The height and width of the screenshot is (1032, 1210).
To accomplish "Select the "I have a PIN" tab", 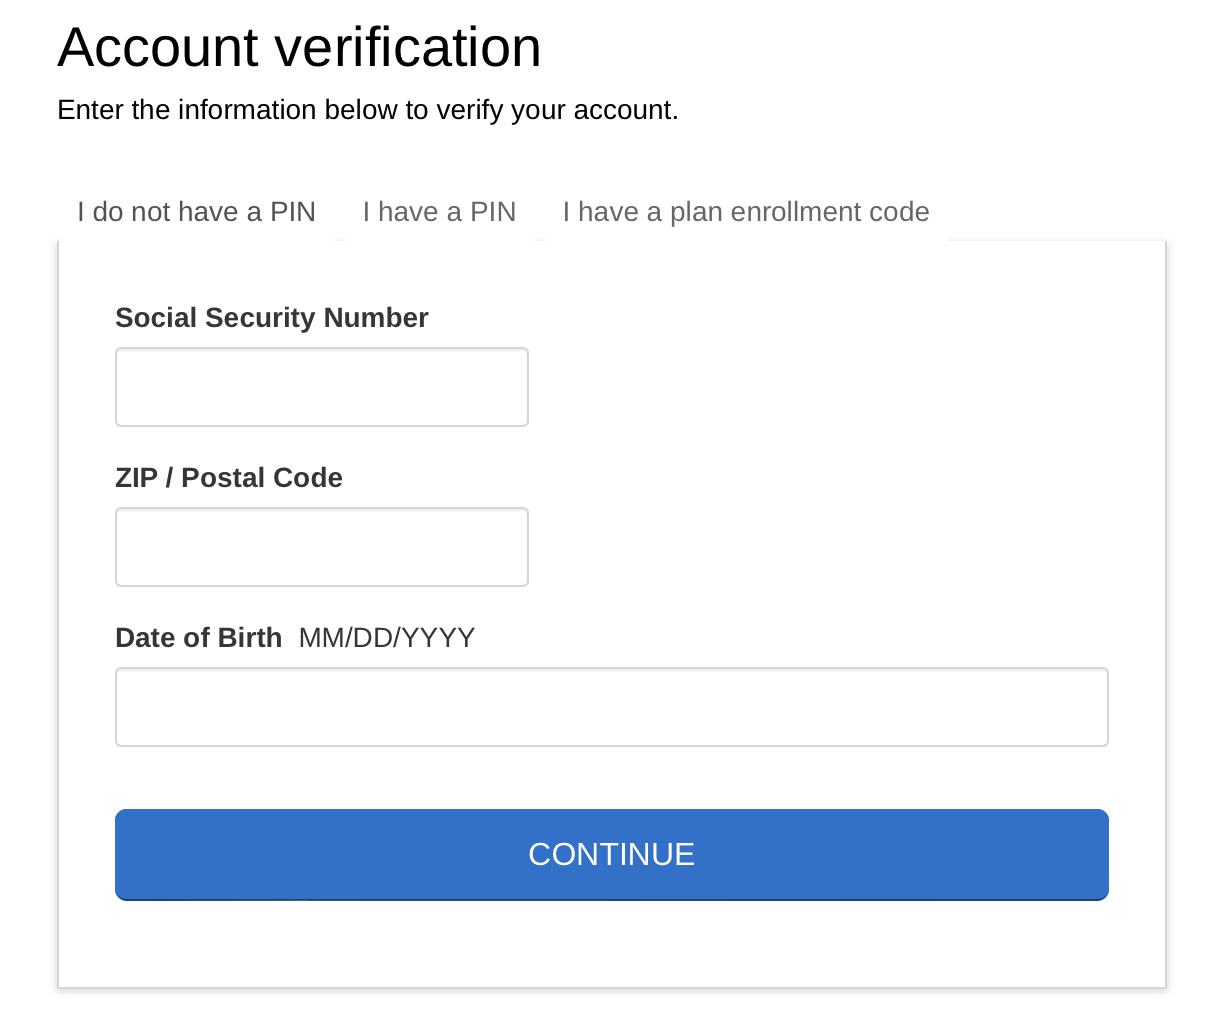I will [440, 212].
